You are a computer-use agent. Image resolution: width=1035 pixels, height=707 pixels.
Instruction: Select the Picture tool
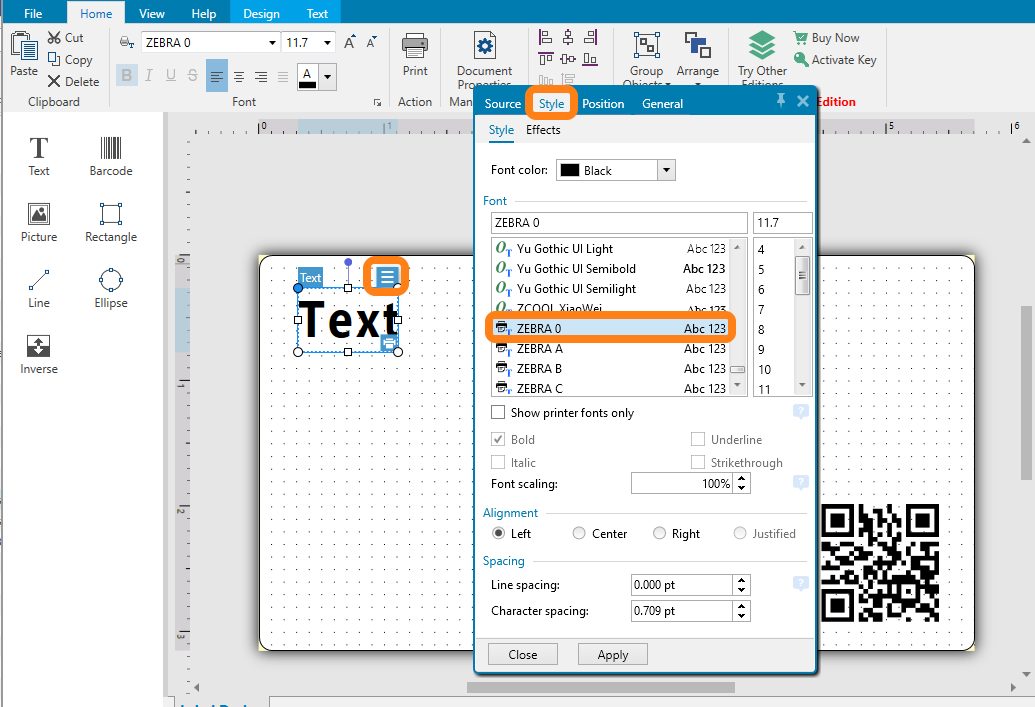click(38, 222)
